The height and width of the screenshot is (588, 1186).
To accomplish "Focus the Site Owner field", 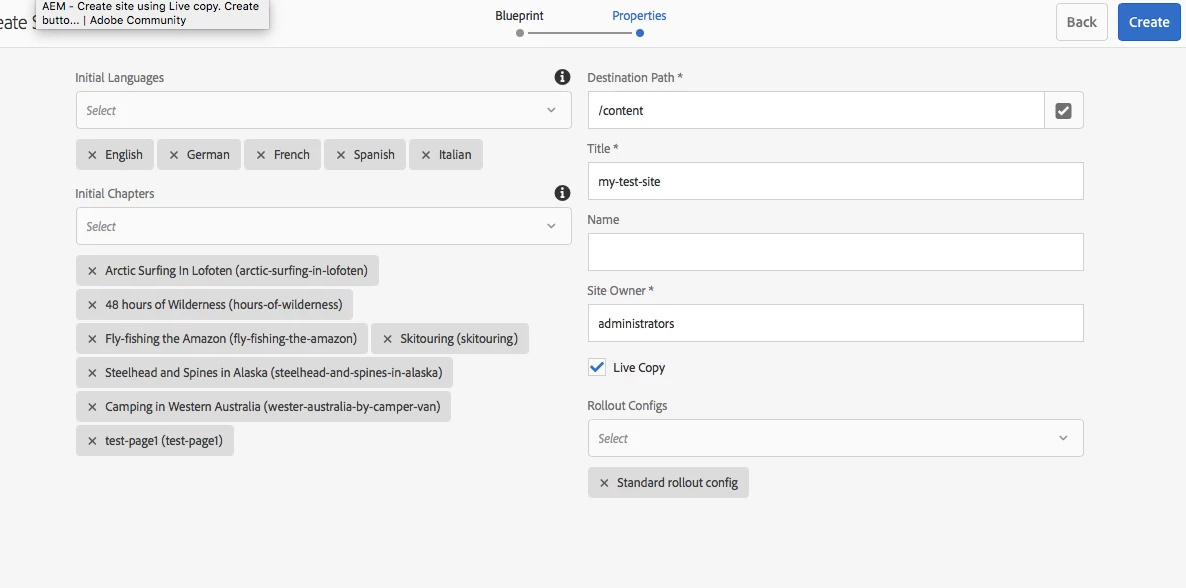I will pos(835,323).
